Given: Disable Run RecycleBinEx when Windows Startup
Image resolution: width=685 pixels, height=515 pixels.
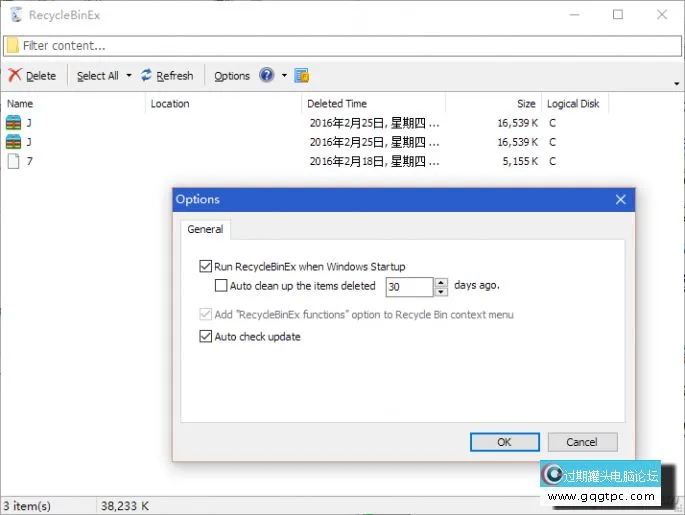Looking at the screenshot, I should click(x=206, y=267).
